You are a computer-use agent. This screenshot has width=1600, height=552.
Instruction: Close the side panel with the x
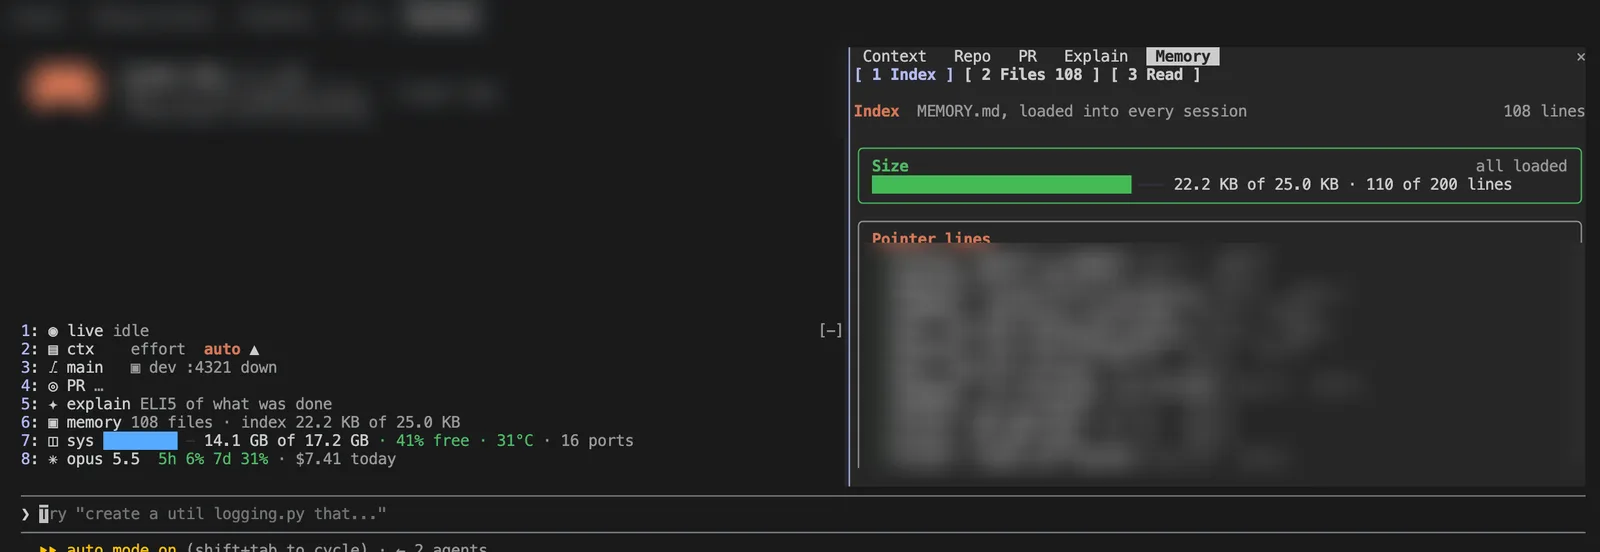click(1581, 57)
